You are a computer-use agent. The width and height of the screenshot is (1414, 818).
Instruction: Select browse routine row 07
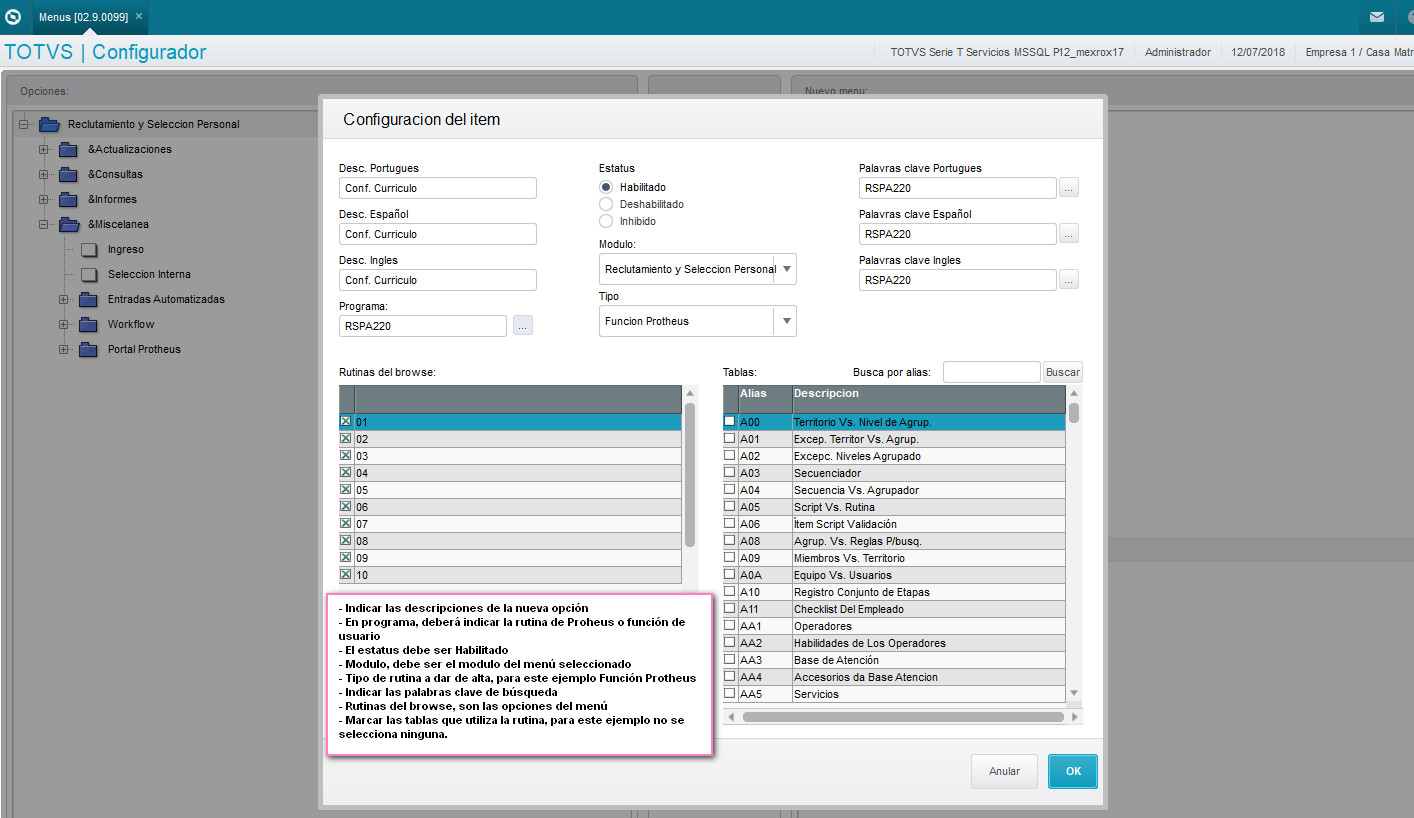(x=510, y=524)
